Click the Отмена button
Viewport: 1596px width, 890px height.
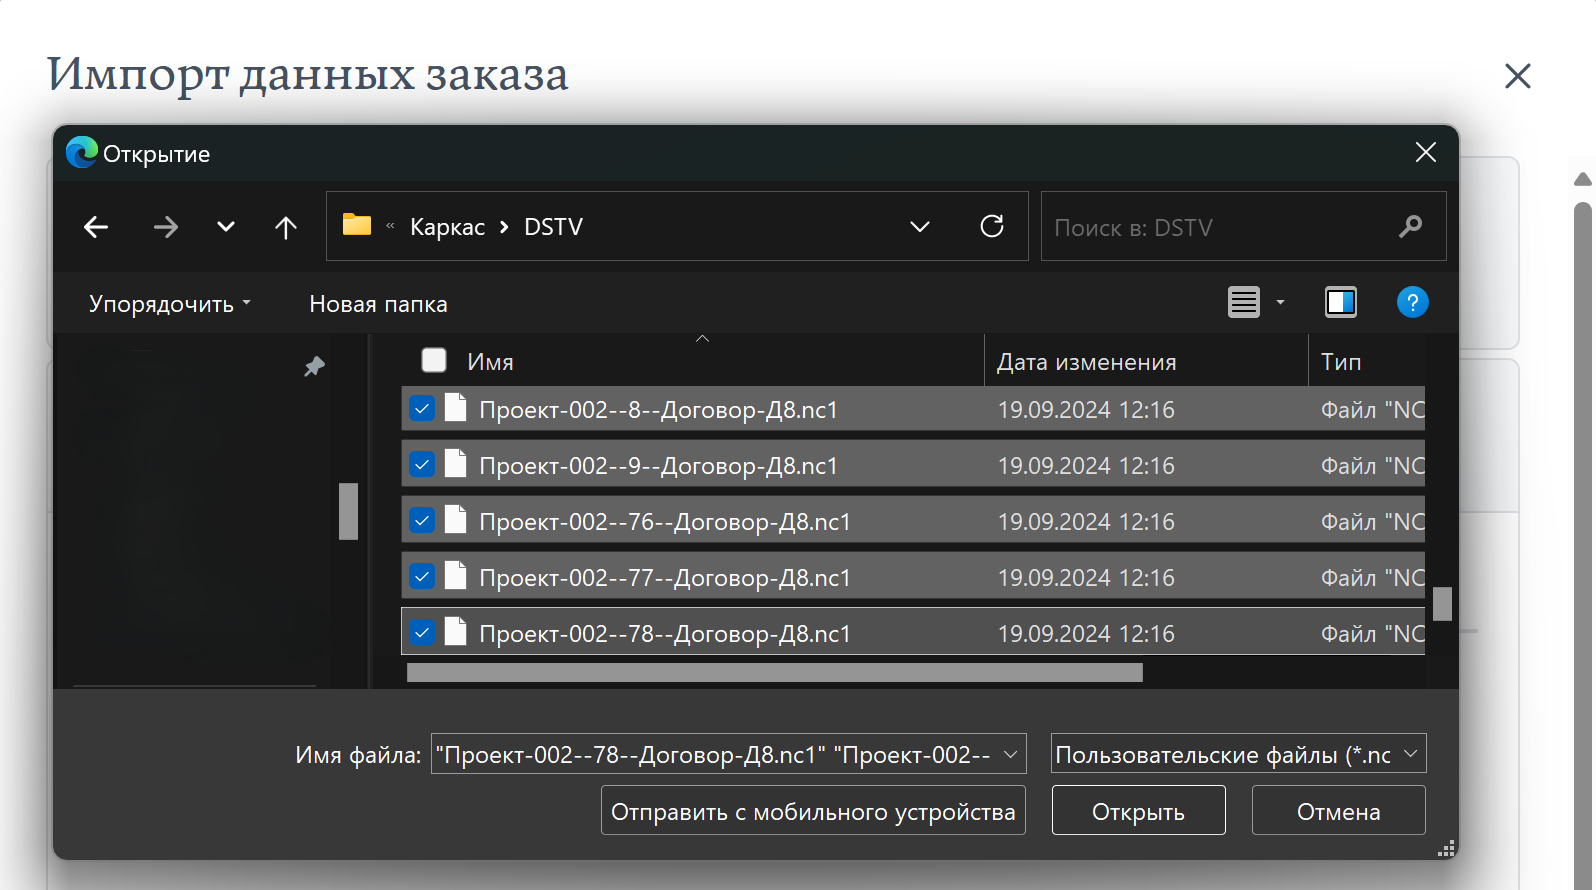[x=1338, y=810]
